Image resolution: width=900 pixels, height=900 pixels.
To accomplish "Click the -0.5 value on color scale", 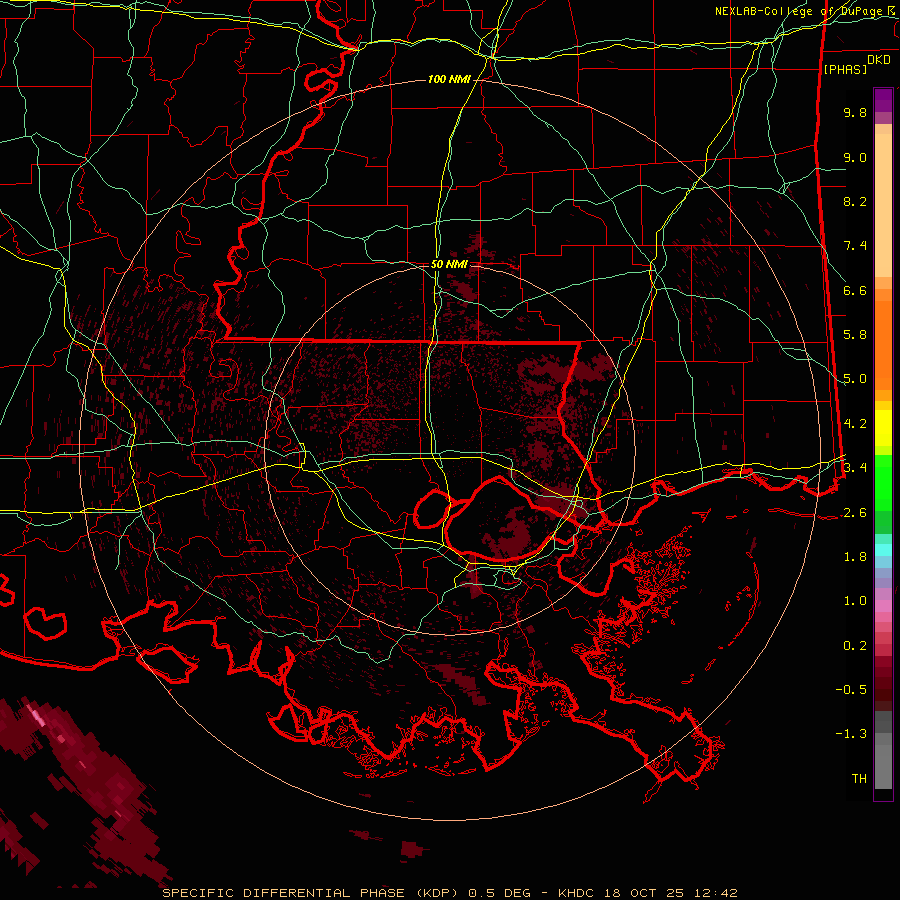I will [851, 690].
